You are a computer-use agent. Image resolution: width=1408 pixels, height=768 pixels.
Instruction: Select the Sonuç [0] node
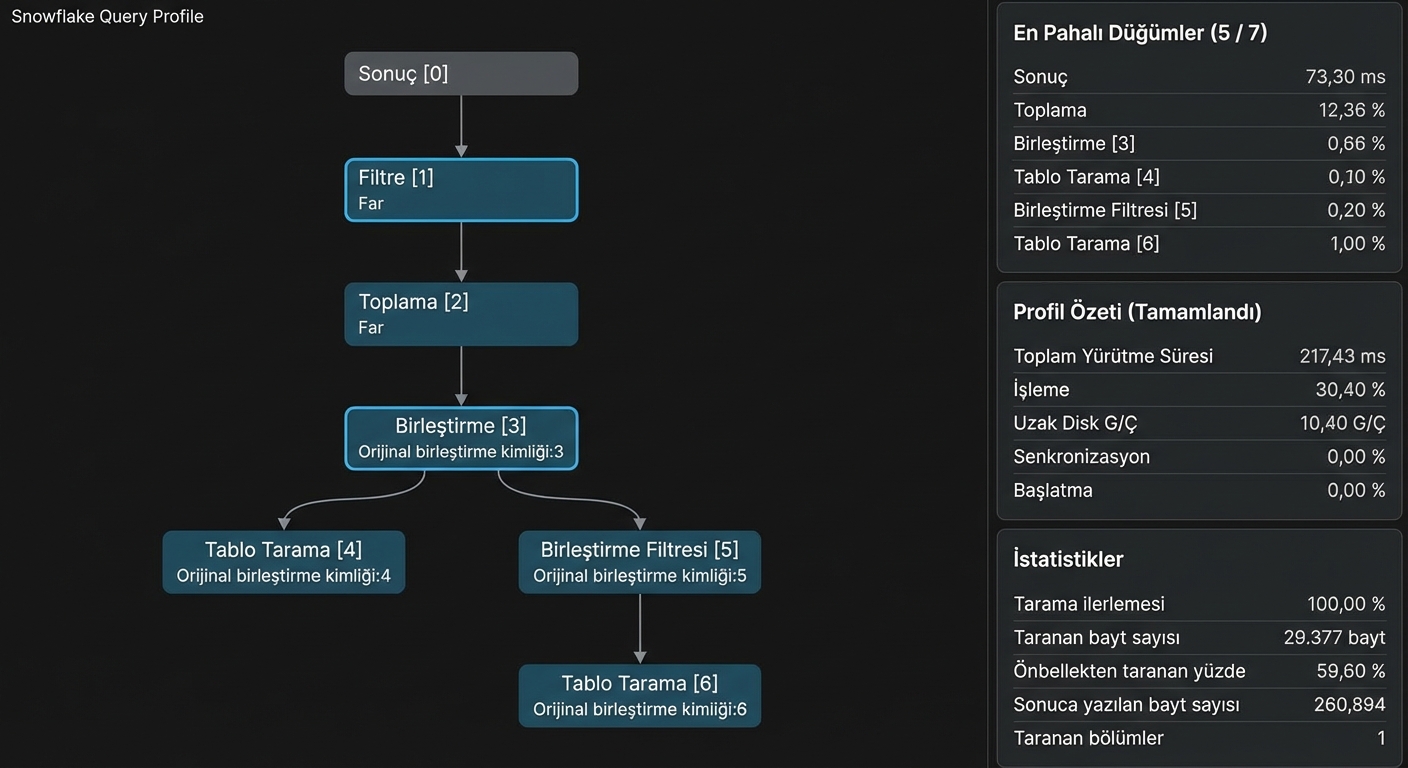461,74
